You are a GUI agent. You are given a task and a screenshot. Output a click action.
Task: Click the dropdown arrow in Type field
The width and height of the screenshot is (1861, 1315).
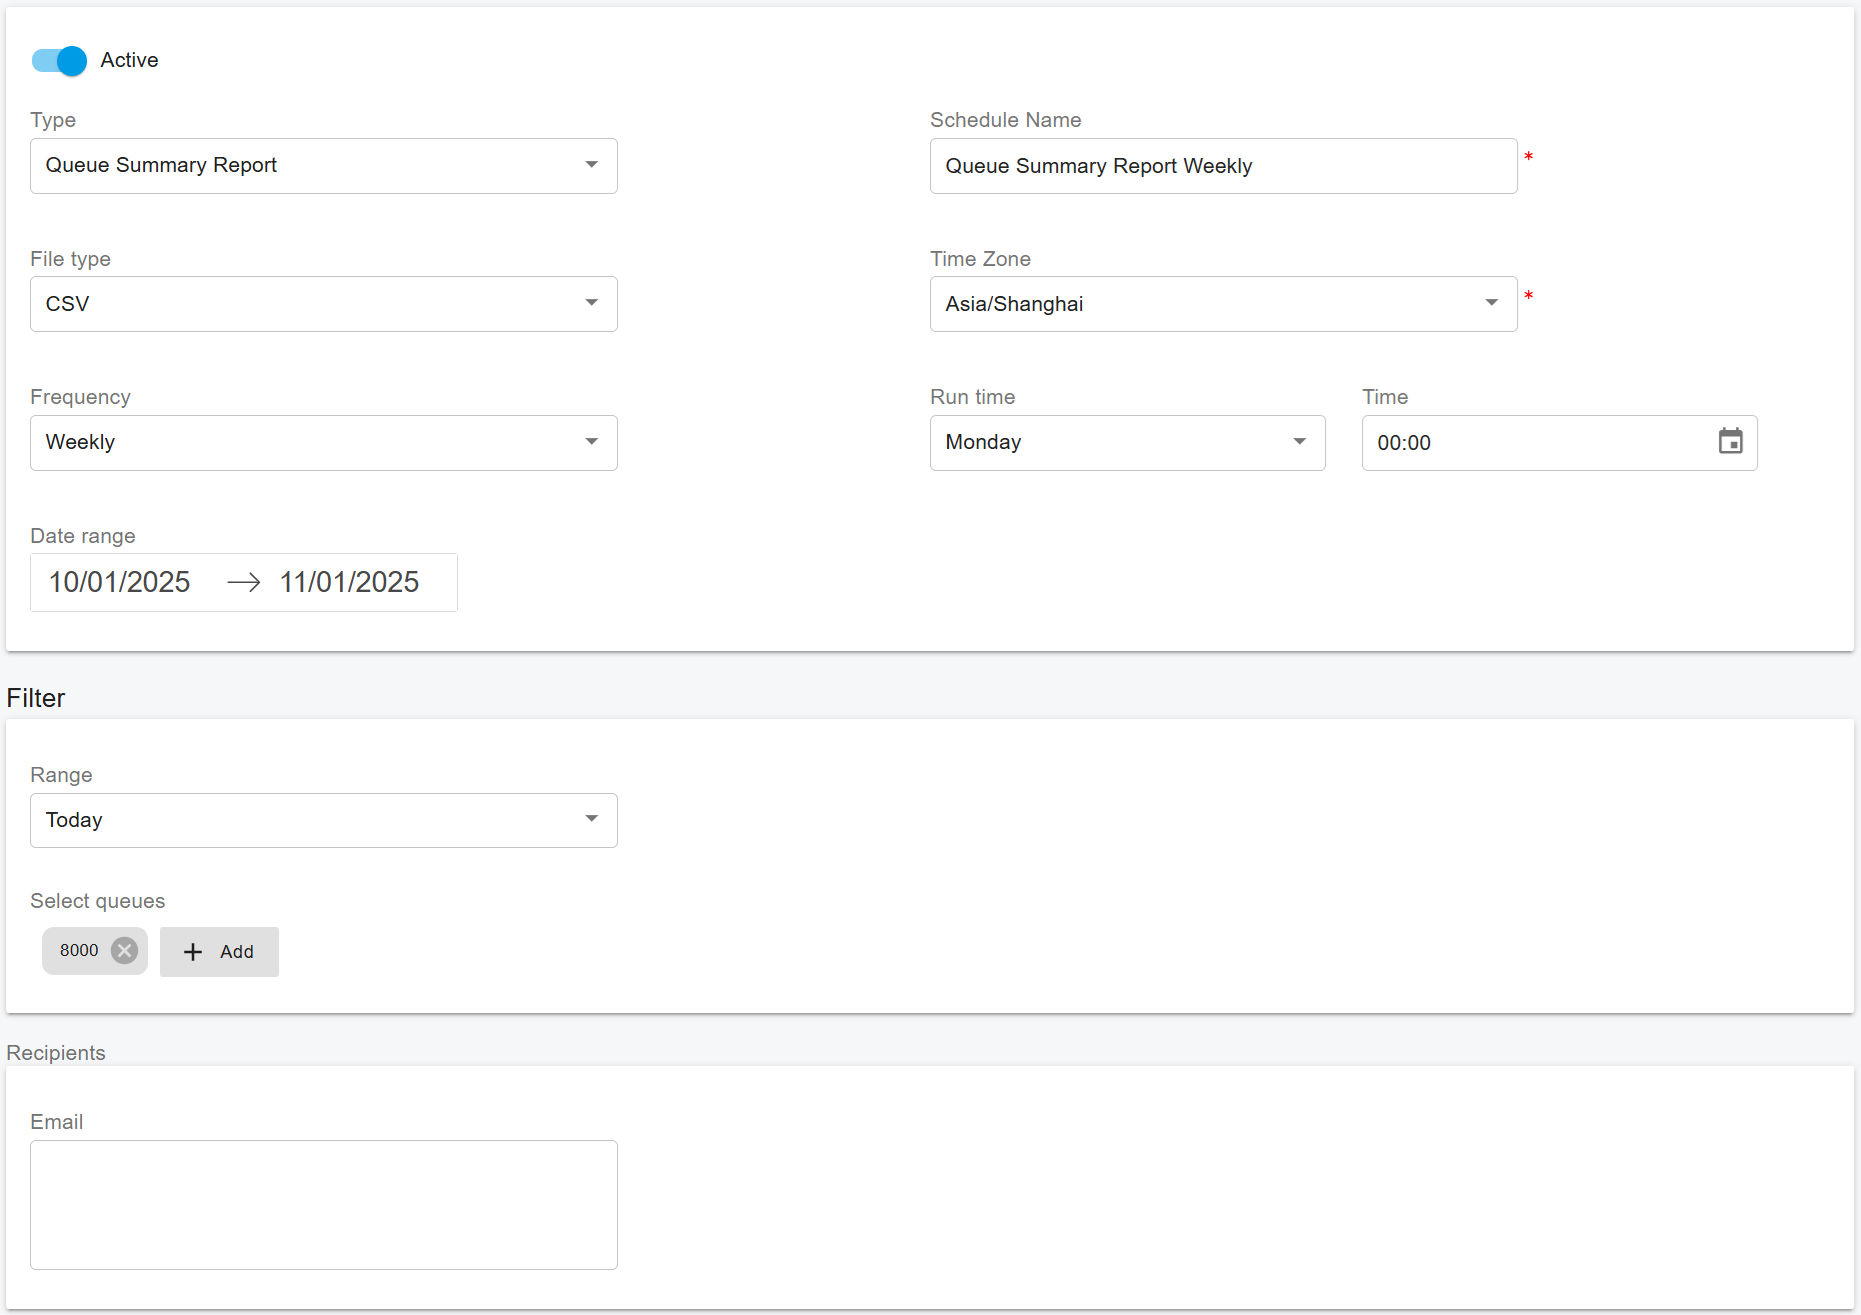tap(592, 165)
